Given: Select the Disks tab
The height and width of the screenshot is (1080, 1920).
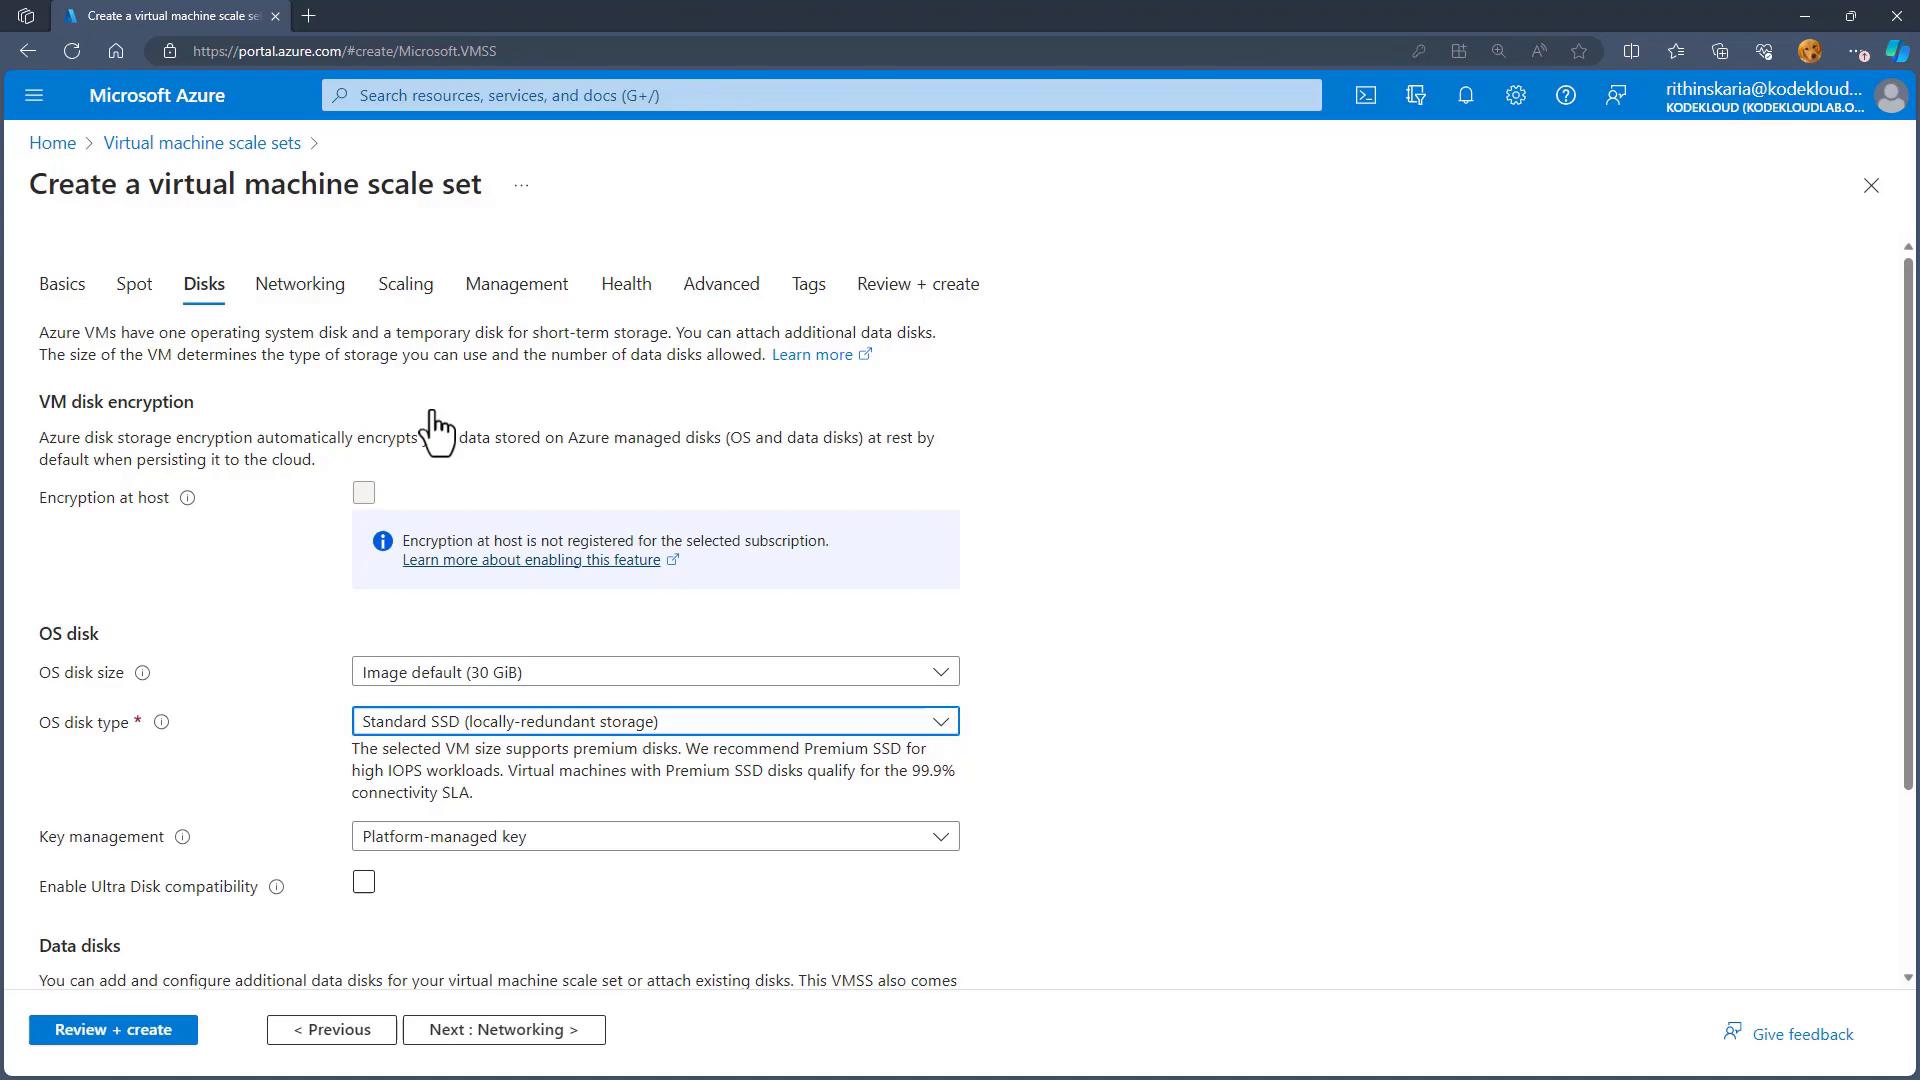Looking at the screenshot, I should pos(204,284).
